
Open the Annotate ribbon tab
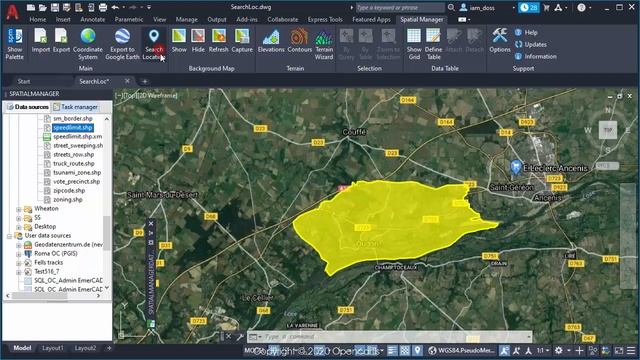(93, 19)
